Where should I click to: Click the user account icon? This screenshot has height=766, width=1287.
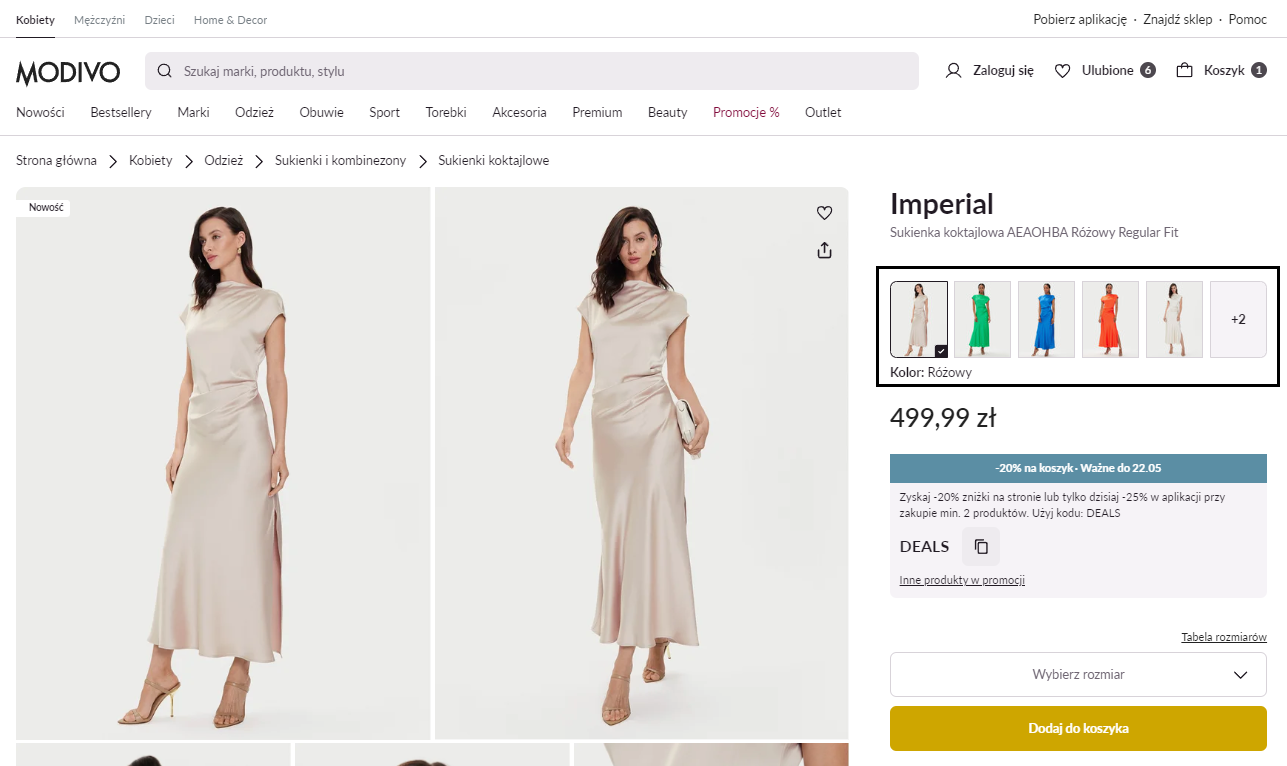click(x=953, y=71)
